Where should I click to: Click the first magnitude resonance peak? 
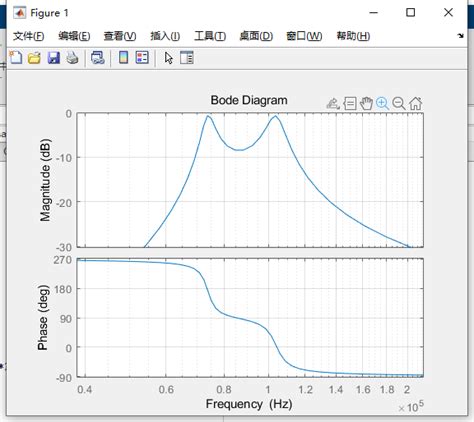click(208, 116)
